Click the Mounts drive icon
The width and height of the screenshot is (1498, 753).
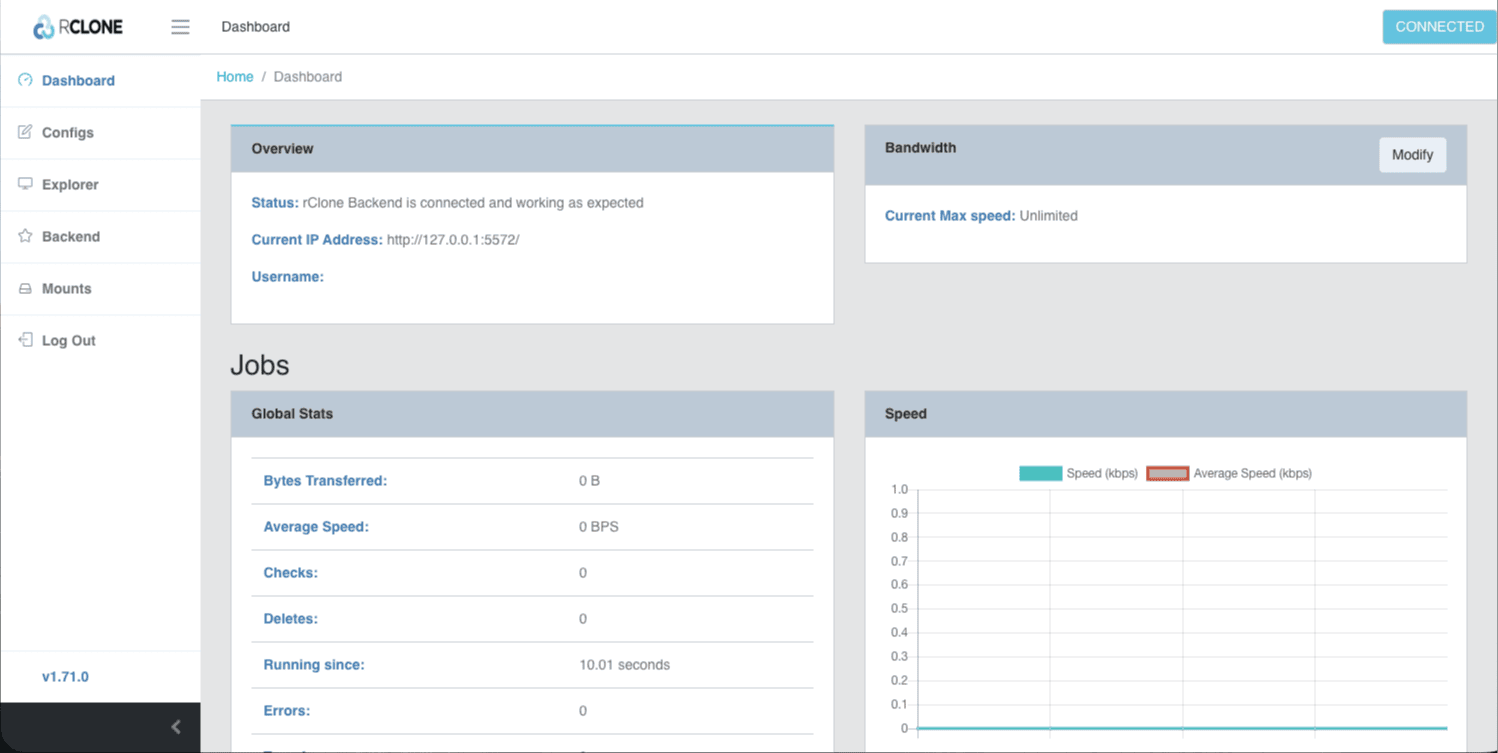25,288
